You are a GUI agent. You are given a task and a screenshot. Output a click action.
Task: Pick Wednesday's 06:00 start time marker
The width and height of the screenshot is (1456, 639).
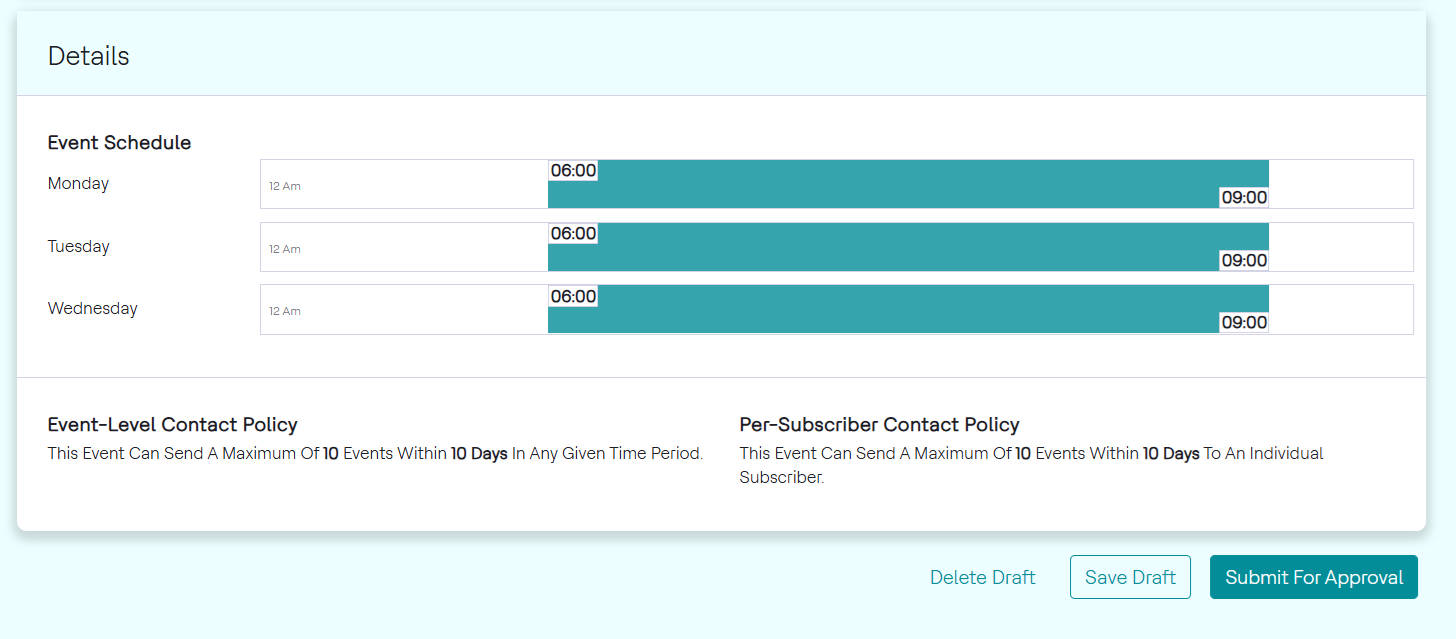573,296
